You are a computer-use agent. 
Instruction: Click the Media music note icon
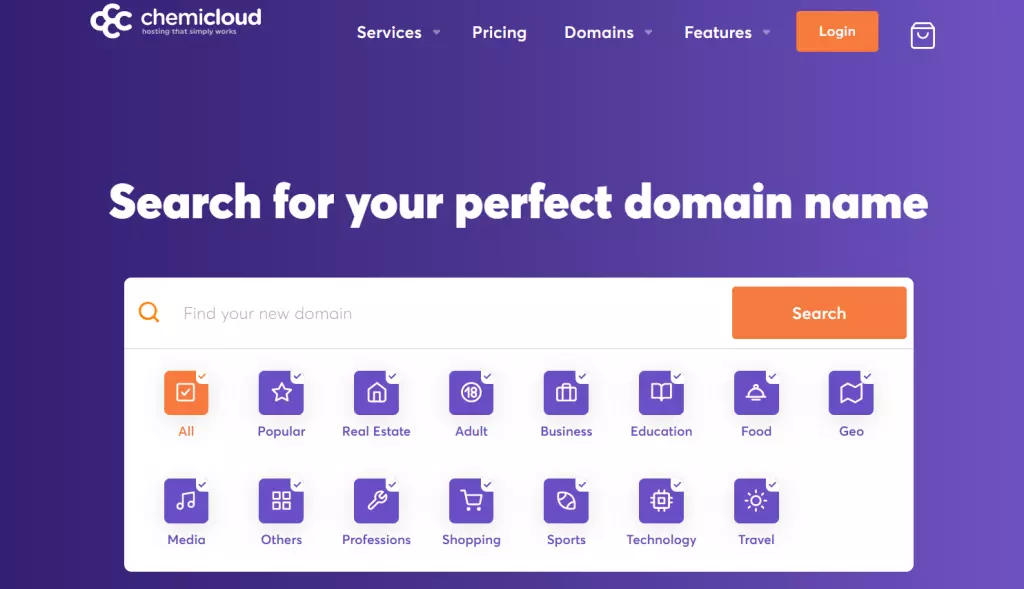[x=186, y=500]
